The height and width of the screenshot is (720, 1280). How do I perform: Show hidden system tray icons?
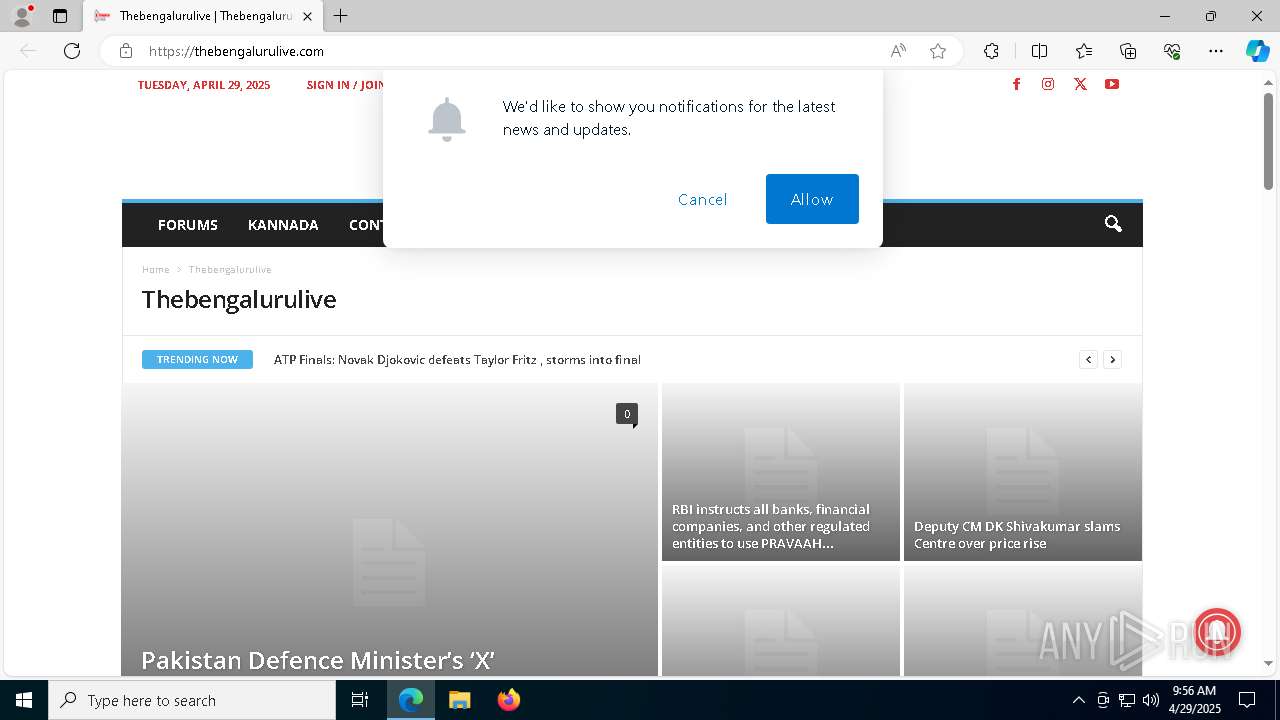click(1078, 700)
